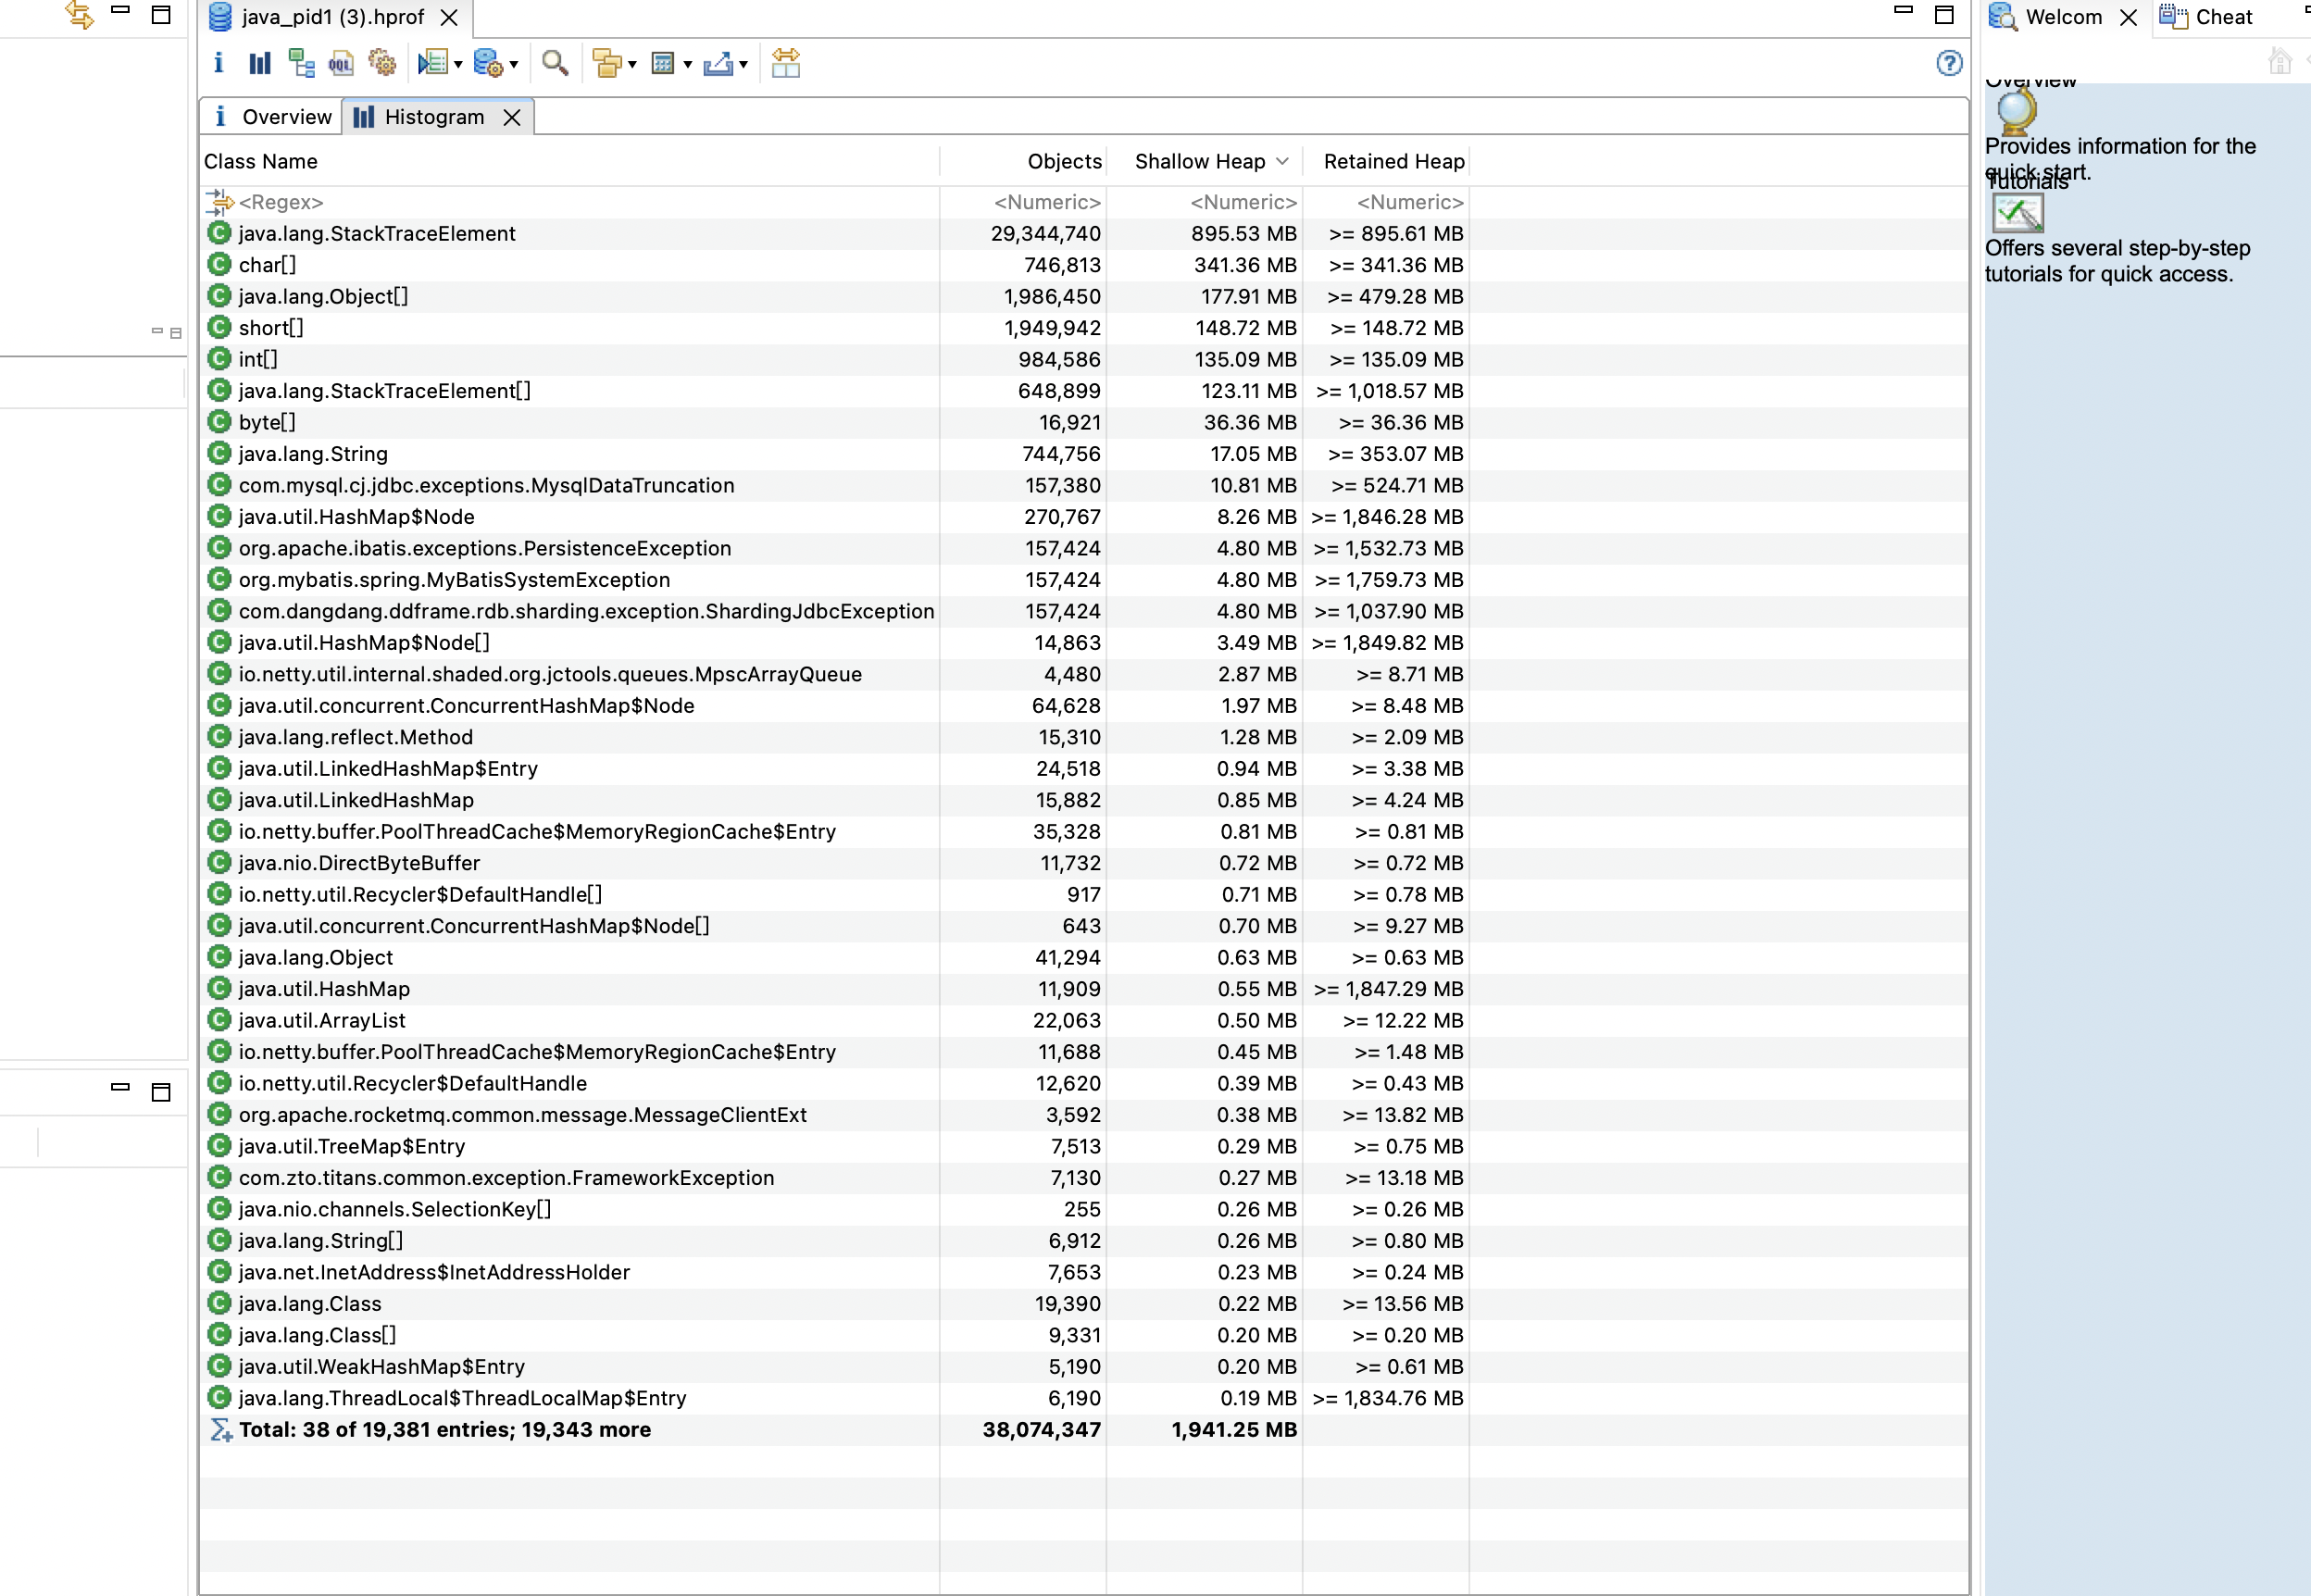Click the sigma icon in Total row
The height and width of the screenshot is (1596, 2311).
(x=220, y=1430)
